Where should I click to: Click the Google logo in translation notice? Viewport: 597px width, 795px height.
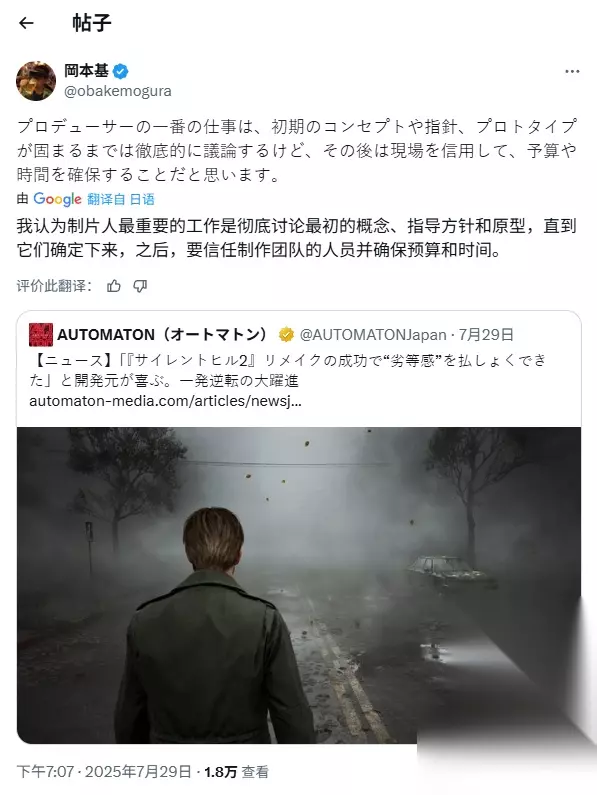[57, 199]
